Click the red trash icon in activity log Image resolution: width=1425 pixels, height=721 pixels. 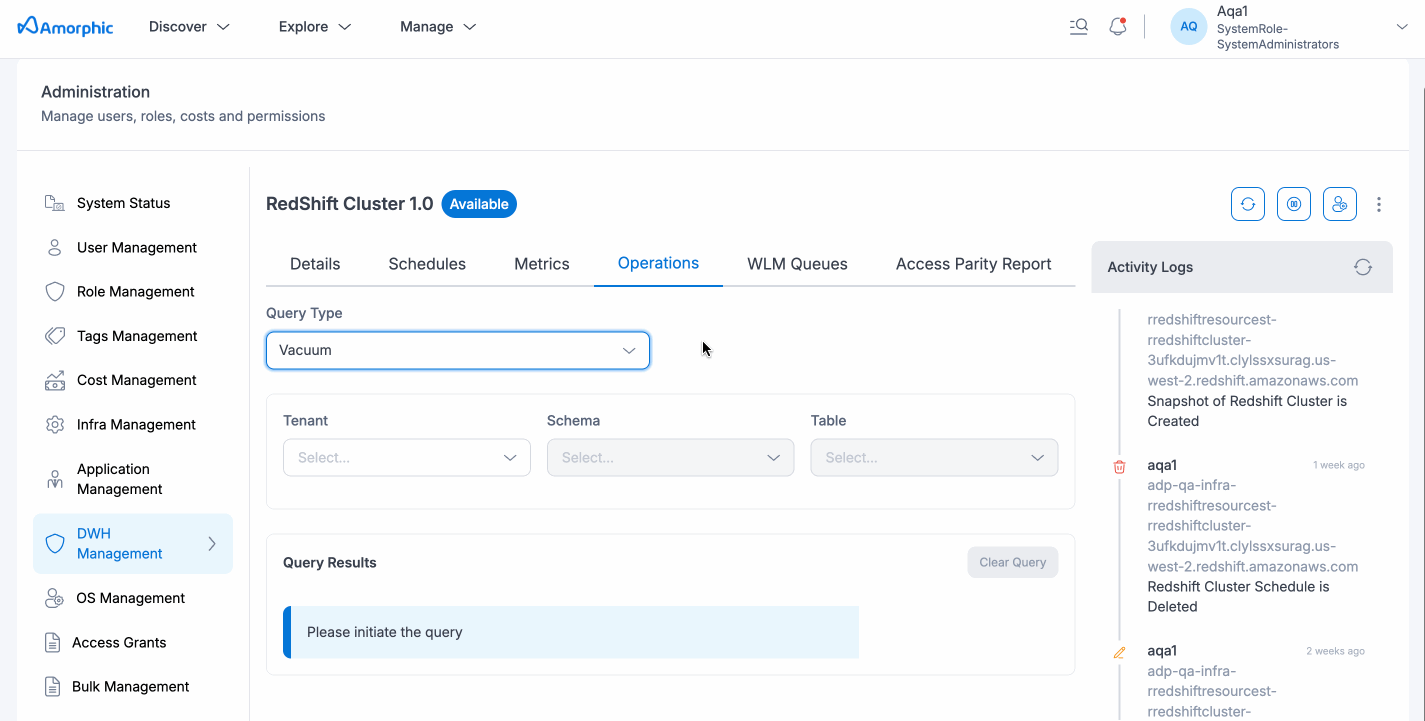[1119, 466]
